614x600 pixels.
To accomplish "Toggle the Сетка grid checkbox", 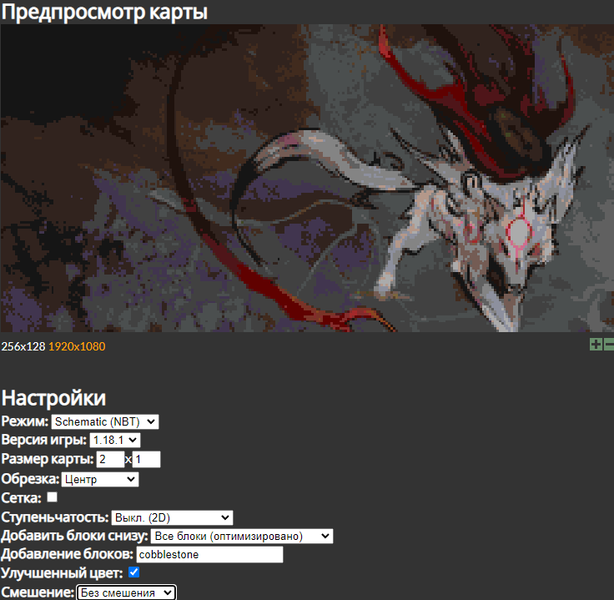I will (52, 497).
